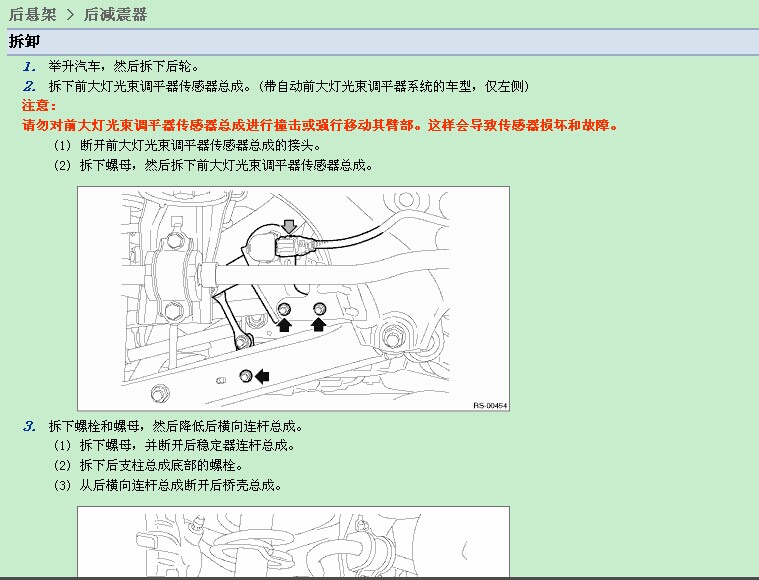This screenshot has width=759, height=580.
Task: Click step number 3.
Action: pos(29,427)
